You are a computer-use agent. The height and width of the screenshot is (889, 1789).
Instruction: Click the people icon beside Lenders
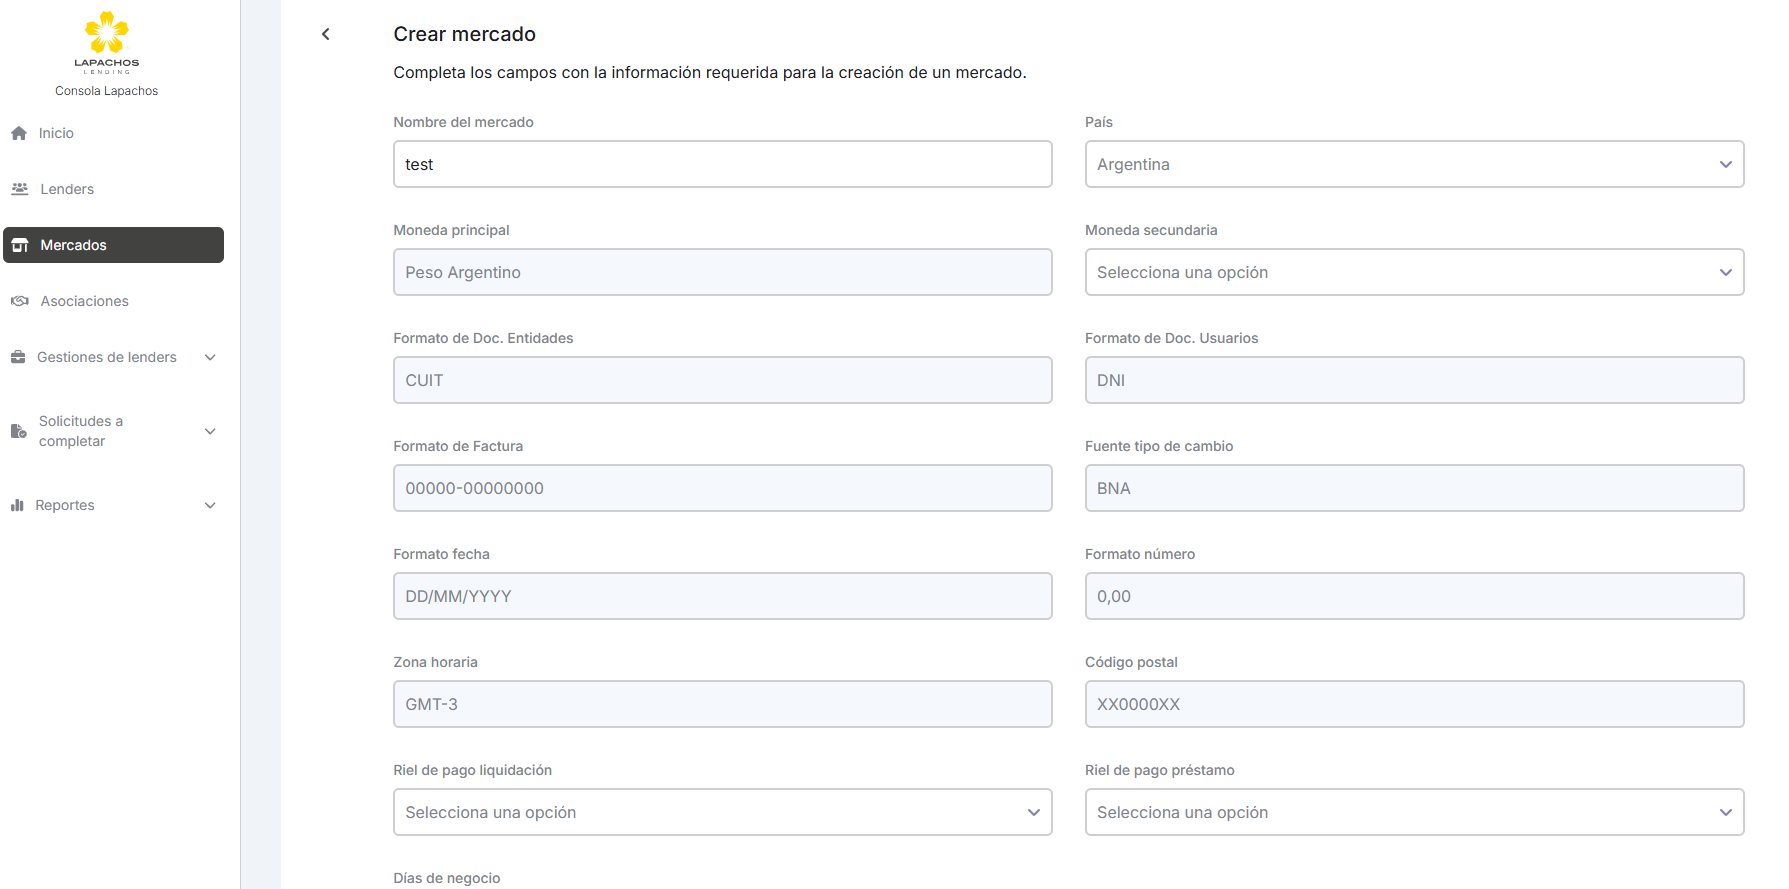19,189
